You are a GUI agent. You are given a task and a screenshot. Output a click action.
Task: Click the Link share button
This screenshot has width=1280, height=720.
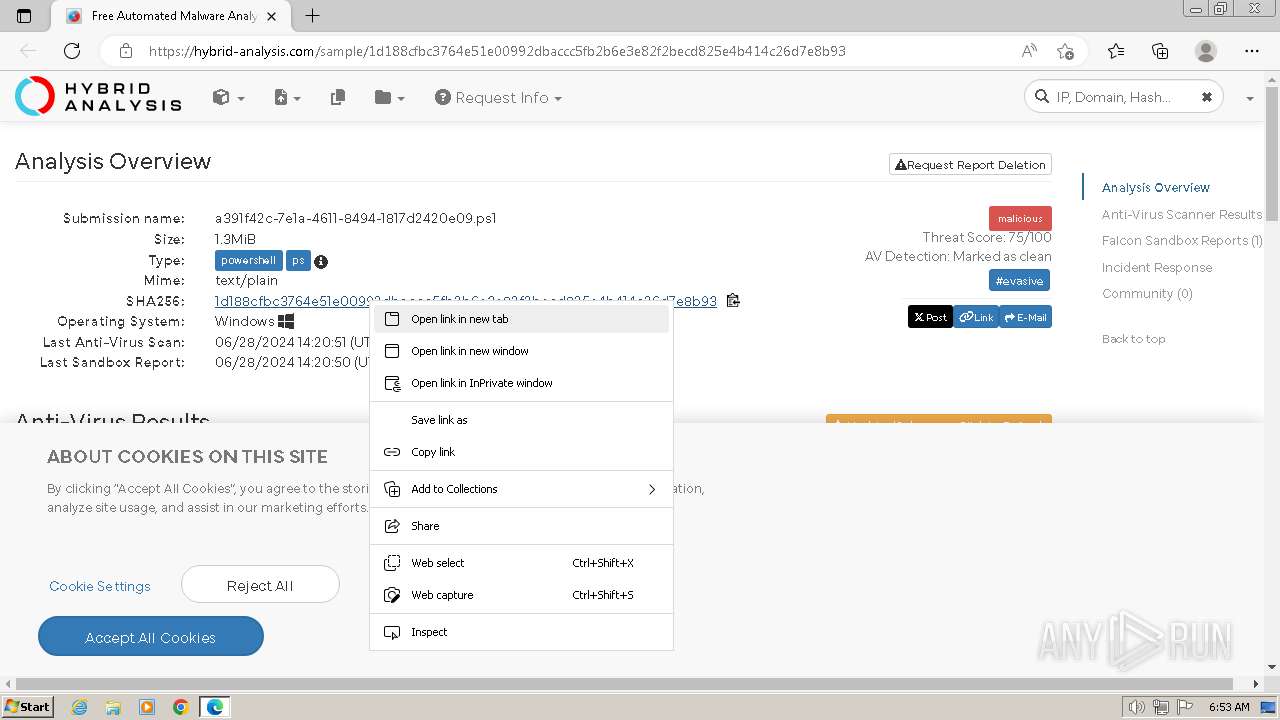[976, 317]
